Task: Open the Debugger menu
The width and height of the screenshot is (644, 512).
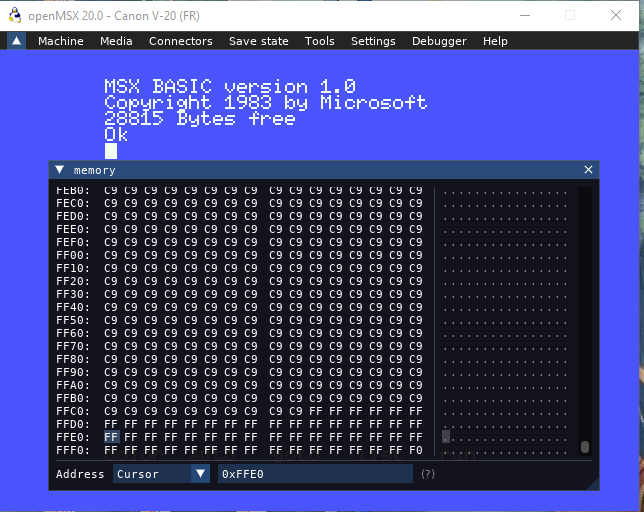Action: pyautogui.click(x=439, y=41)
